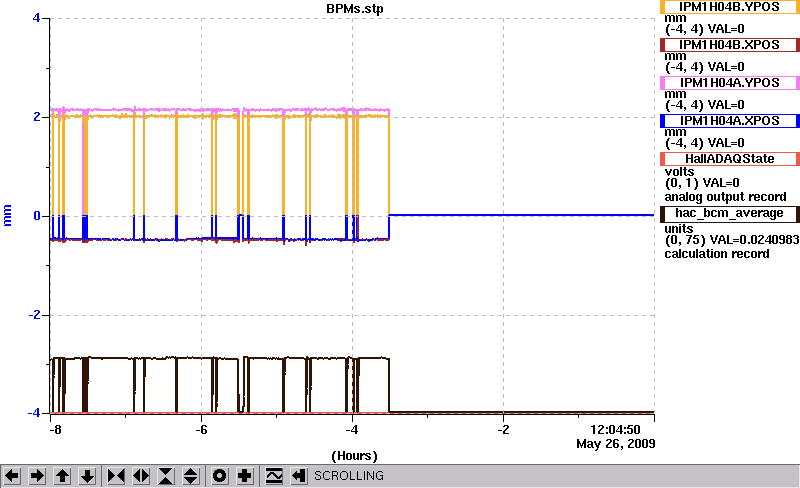Click the y-axis tick label 4
Image resolution: width=800 pixels, height=488 pixels.
[36, 18]
